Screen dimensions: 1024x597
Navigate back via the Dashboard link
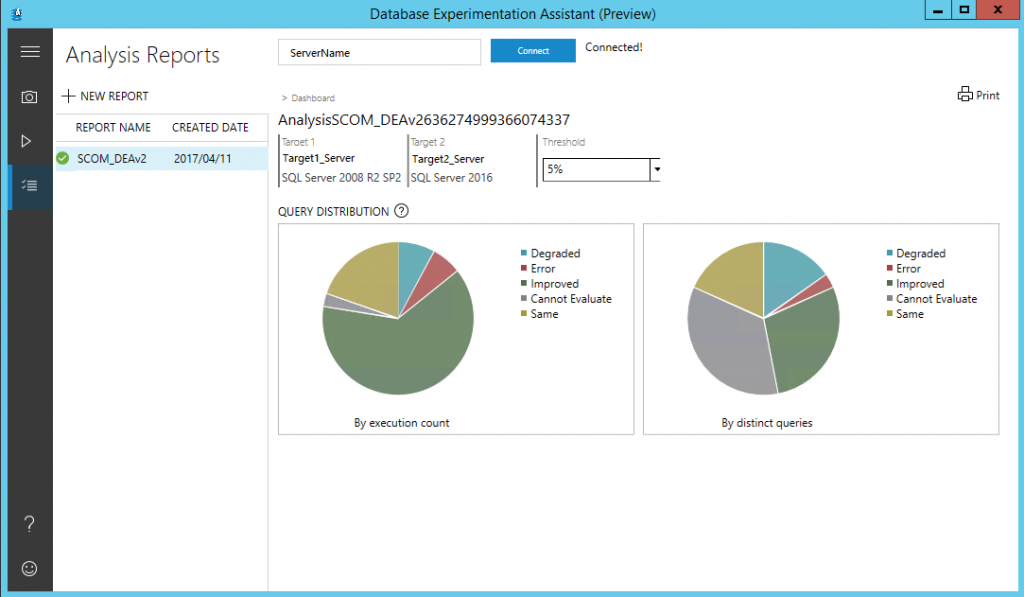(x=311, y=98)
